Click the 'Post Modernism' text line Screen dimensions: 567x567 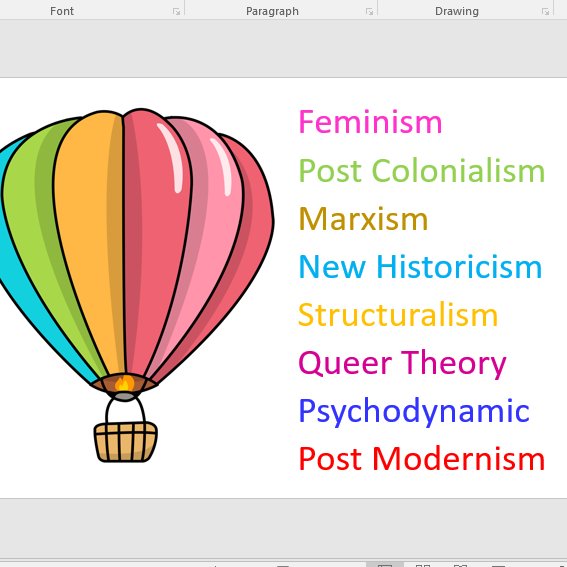422,458
